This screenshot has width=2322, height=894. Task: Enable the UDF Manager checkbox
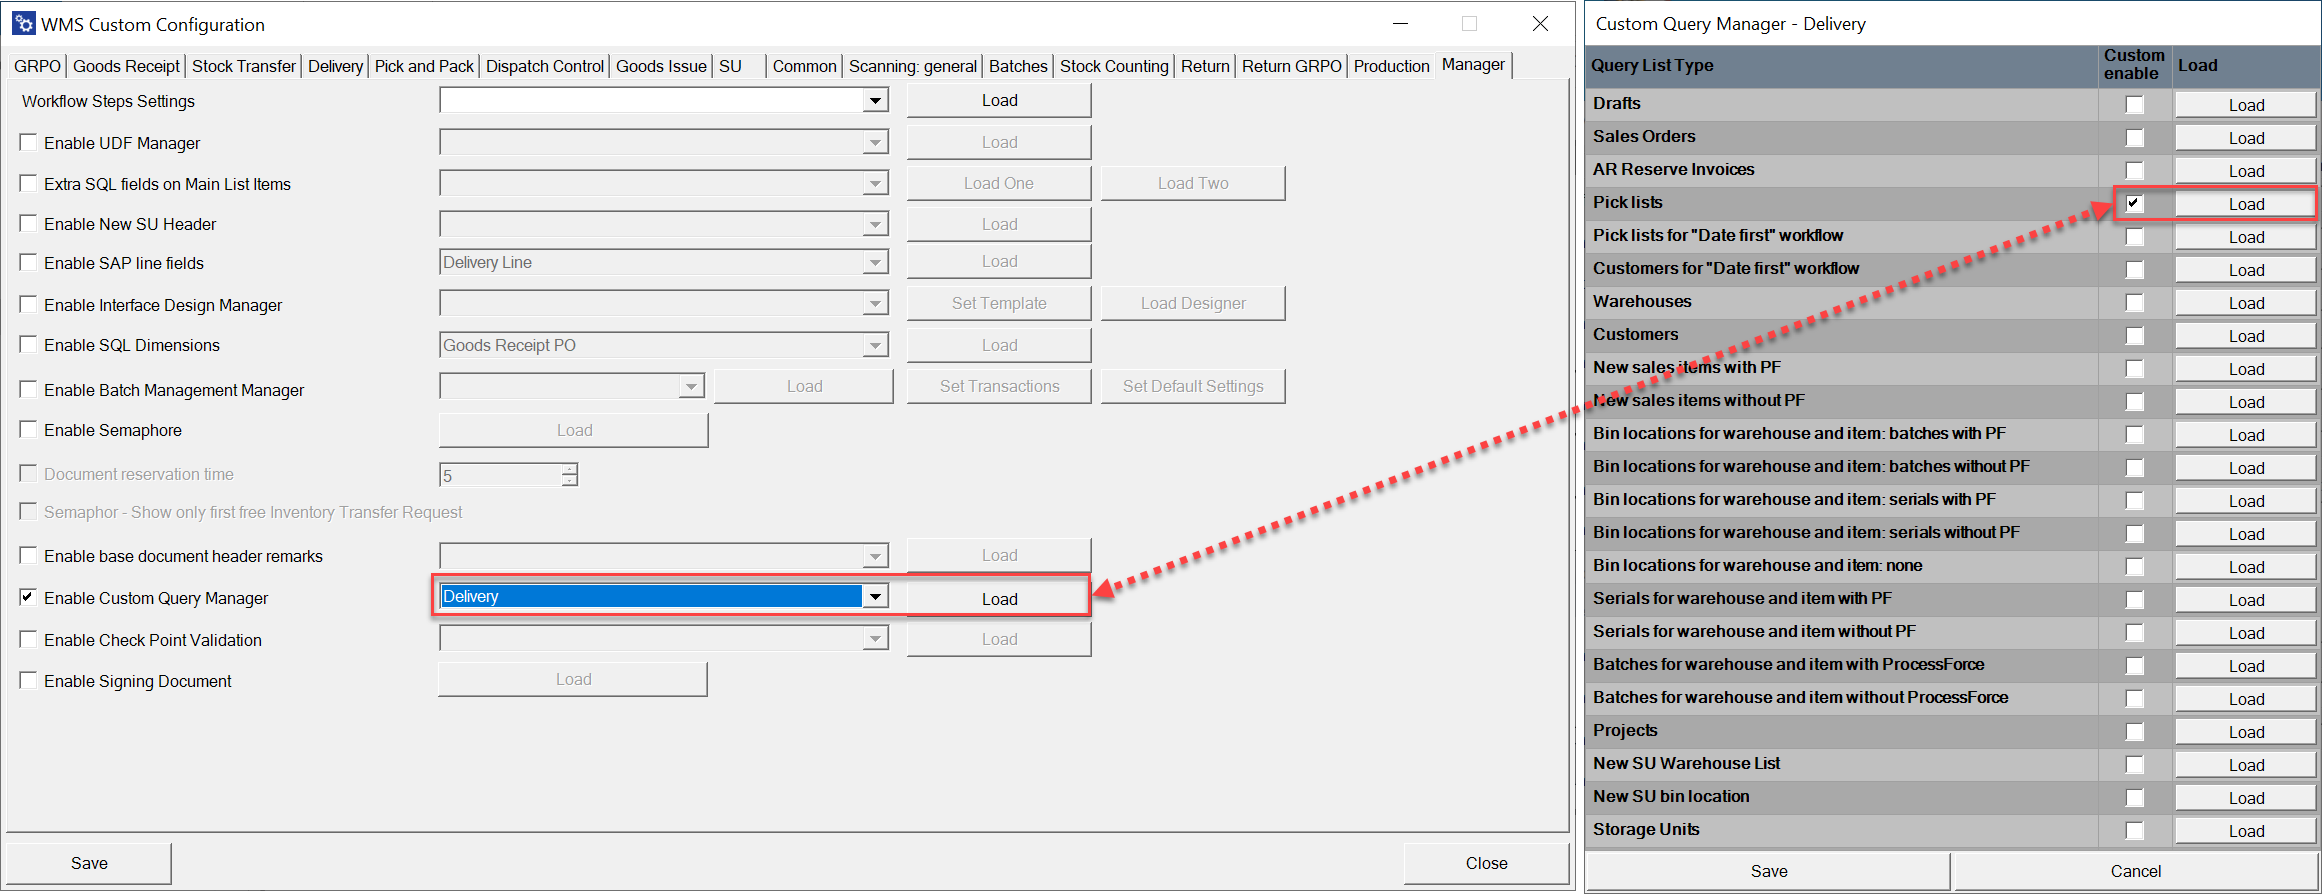click(29, 143)
